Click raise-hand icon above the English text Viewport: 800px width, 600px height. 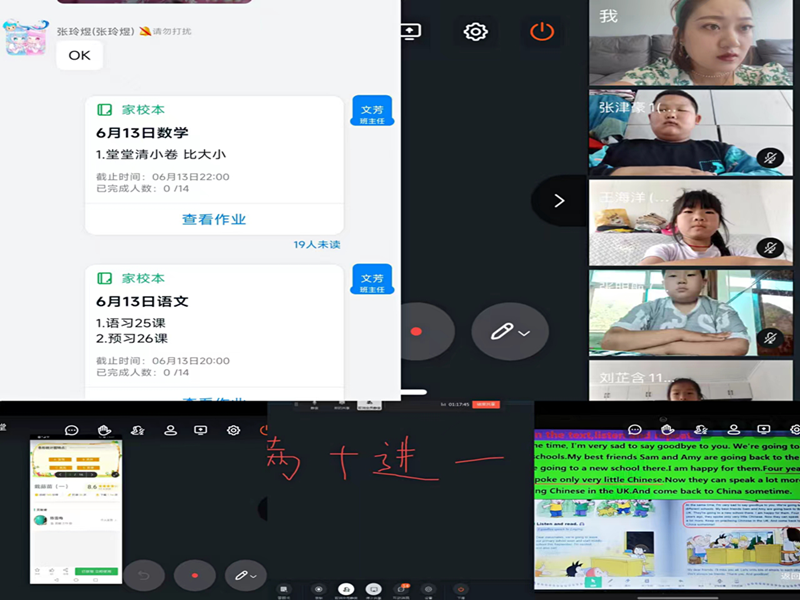[667, 430]
